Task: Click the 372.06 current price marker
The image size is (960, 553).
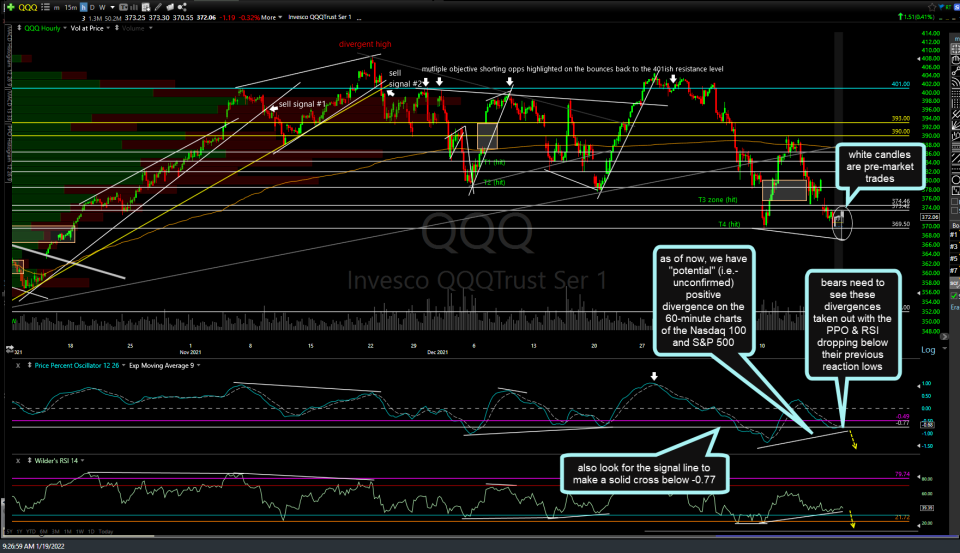Action: [x=930, y=217]
